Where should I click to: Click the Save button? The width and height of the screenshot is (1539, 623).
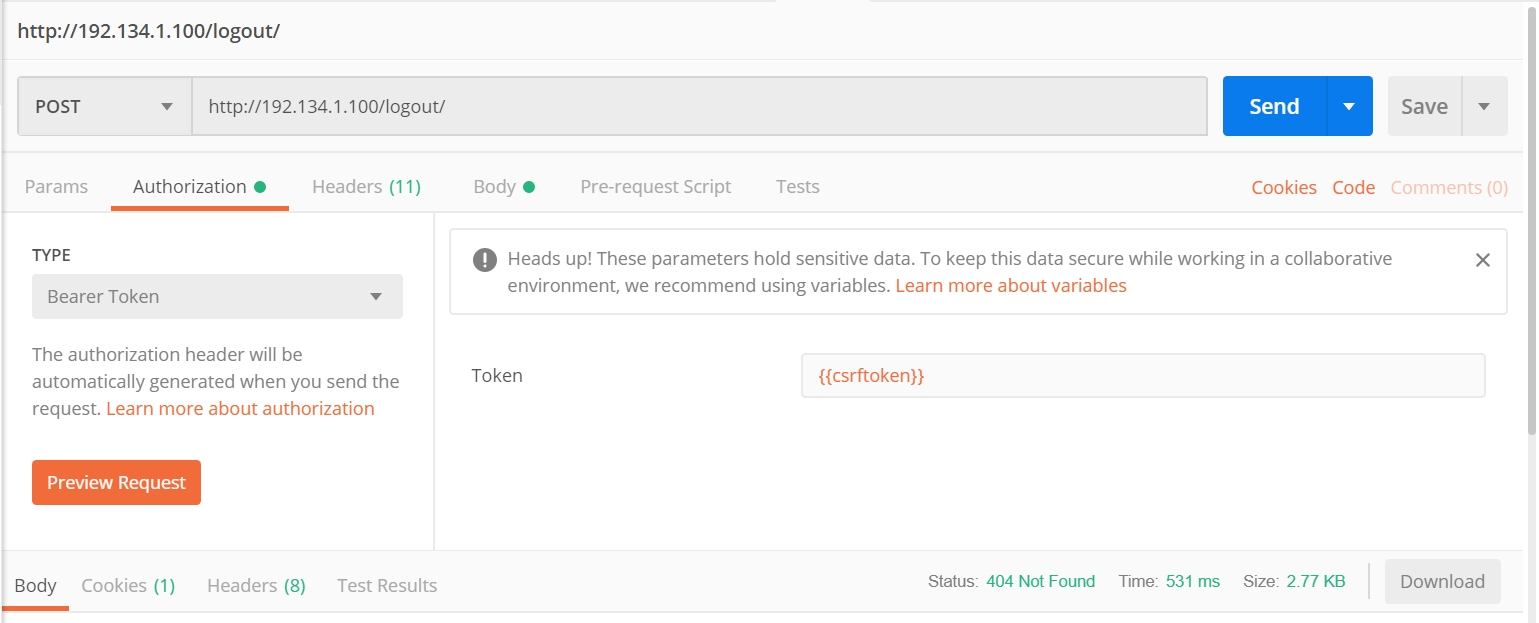coord(1424,107)
